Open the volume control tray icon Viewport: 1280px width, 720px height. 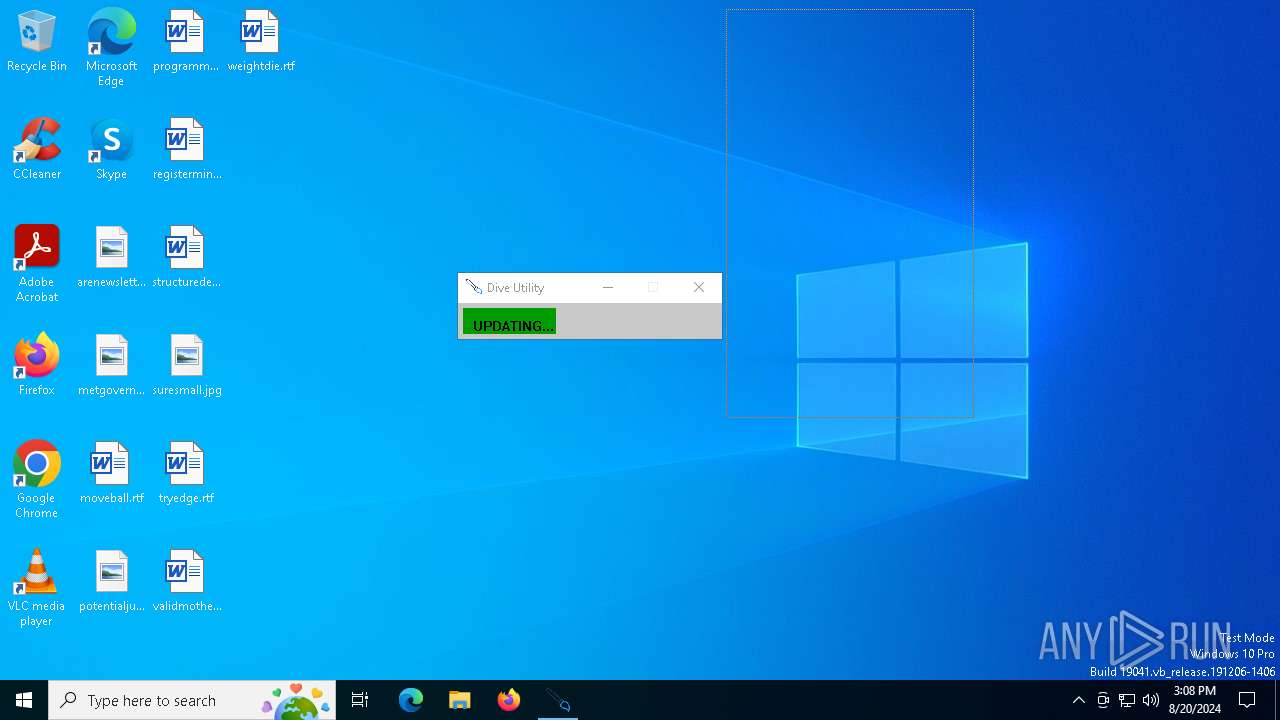coord(1151,700)
